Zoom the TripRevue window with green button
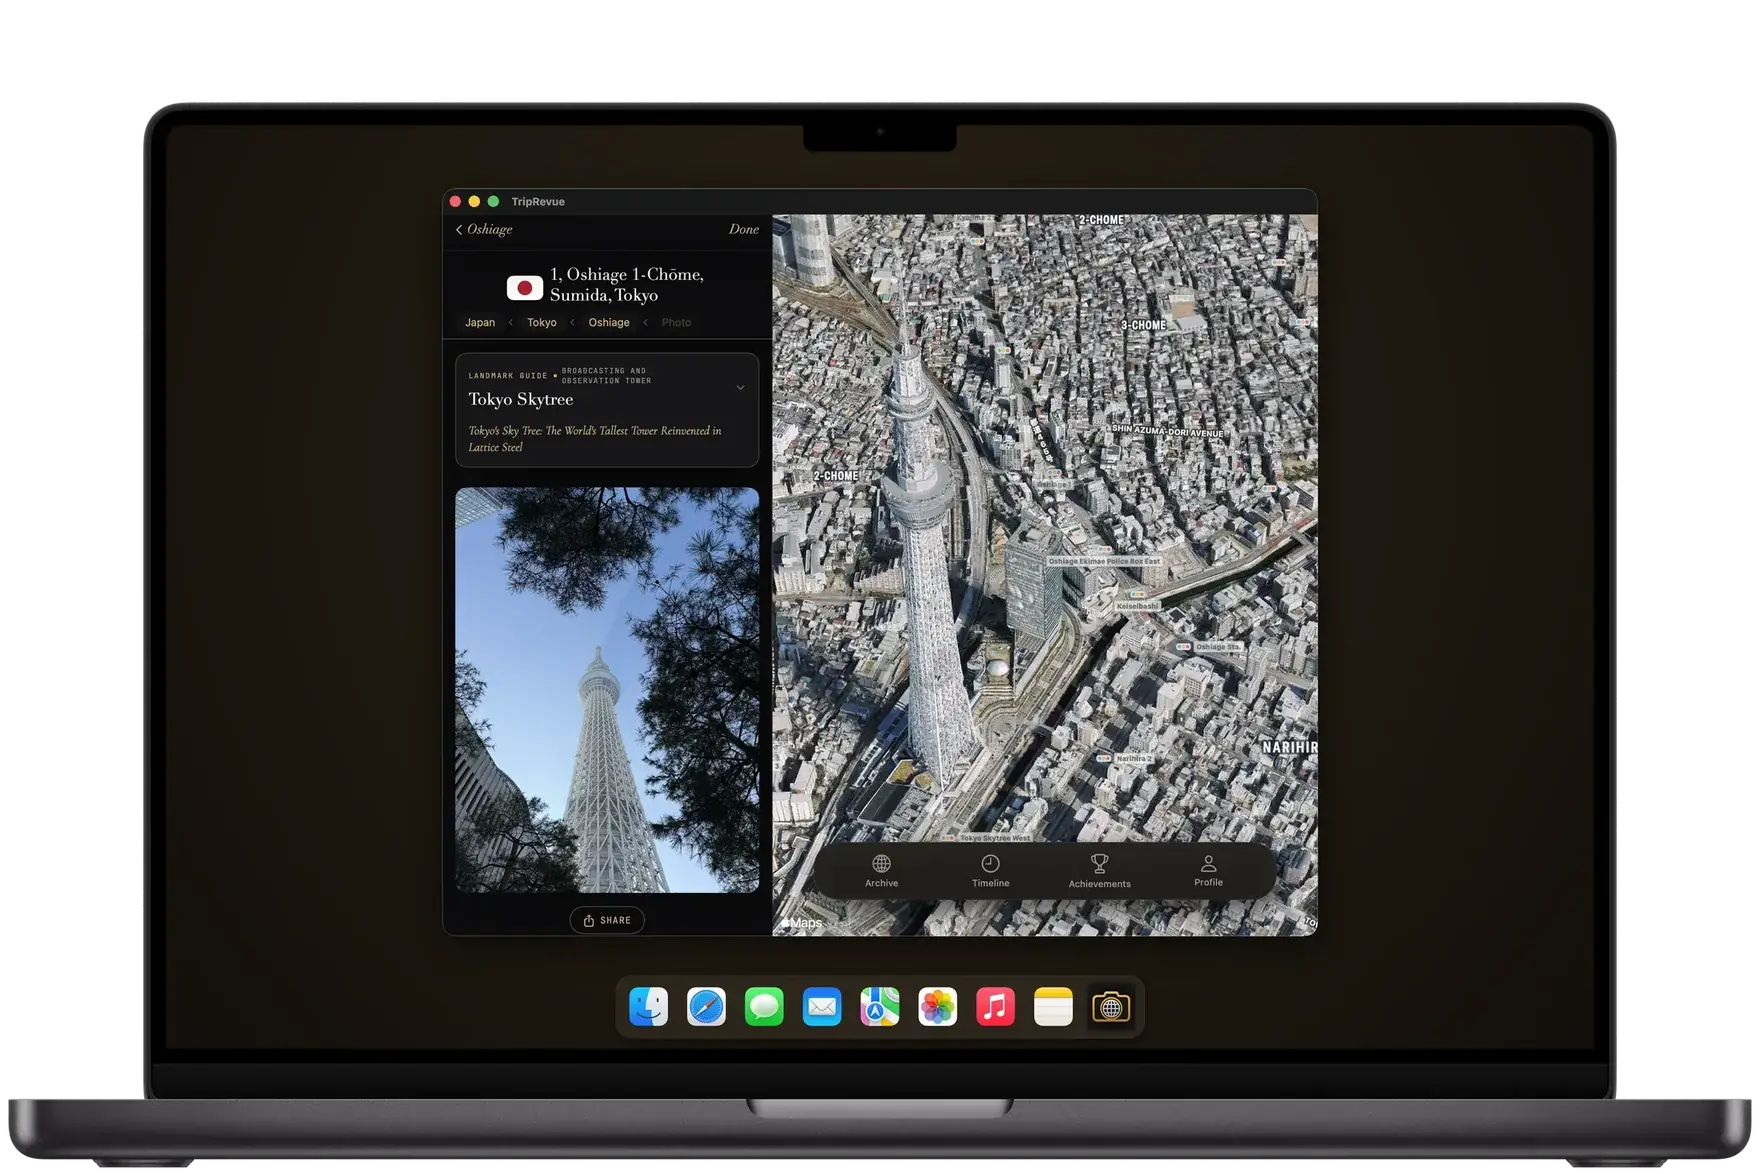Image resolution: width=1760 pixels, height=1174 pixels. pos(493,201)
